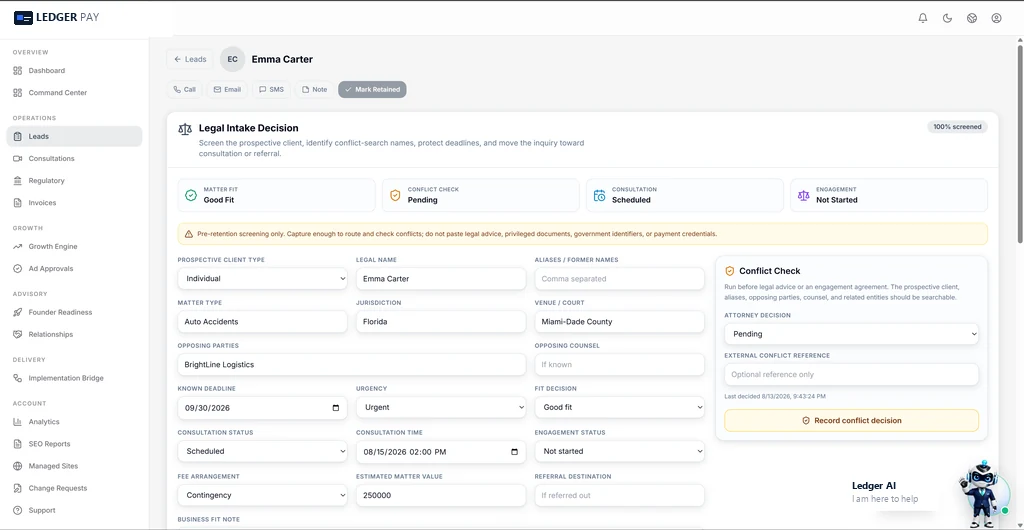Click the globe icon in header
The image size is (1024, 530).
[972, 18]
